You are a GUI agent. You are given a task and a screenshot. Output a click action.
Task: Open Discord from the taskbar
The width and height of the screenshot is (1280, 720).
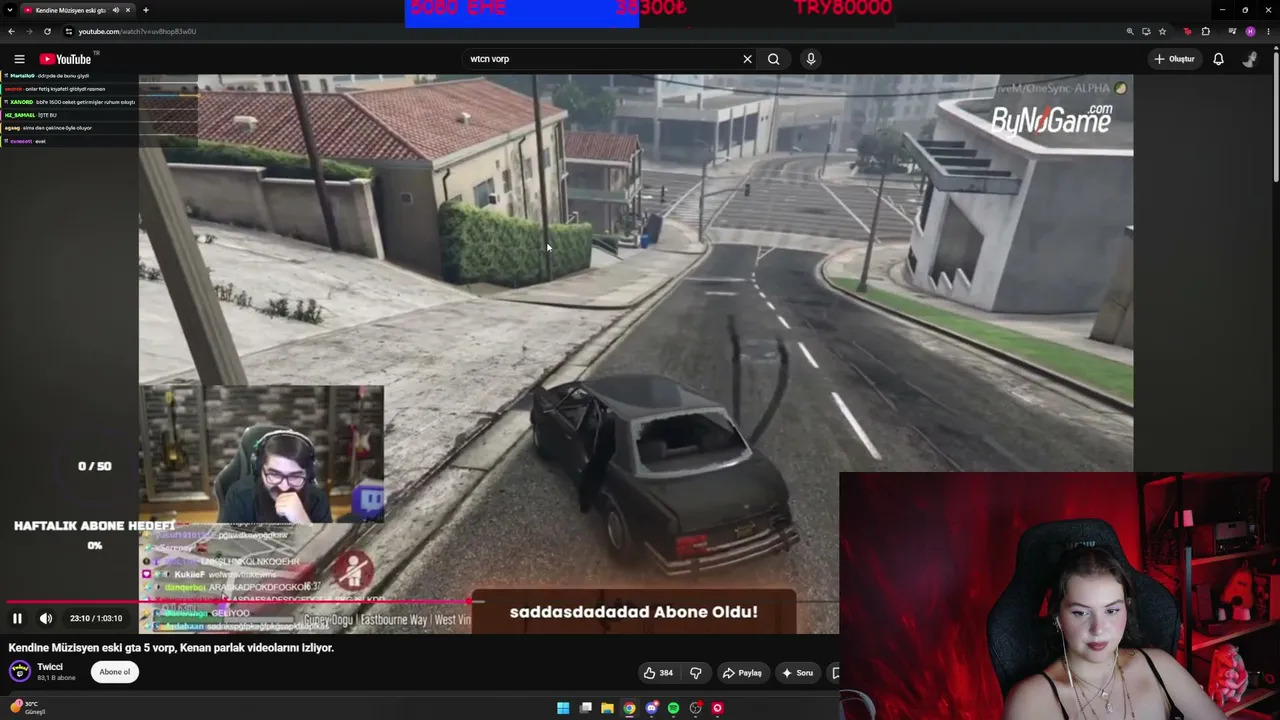pos(651,708)
